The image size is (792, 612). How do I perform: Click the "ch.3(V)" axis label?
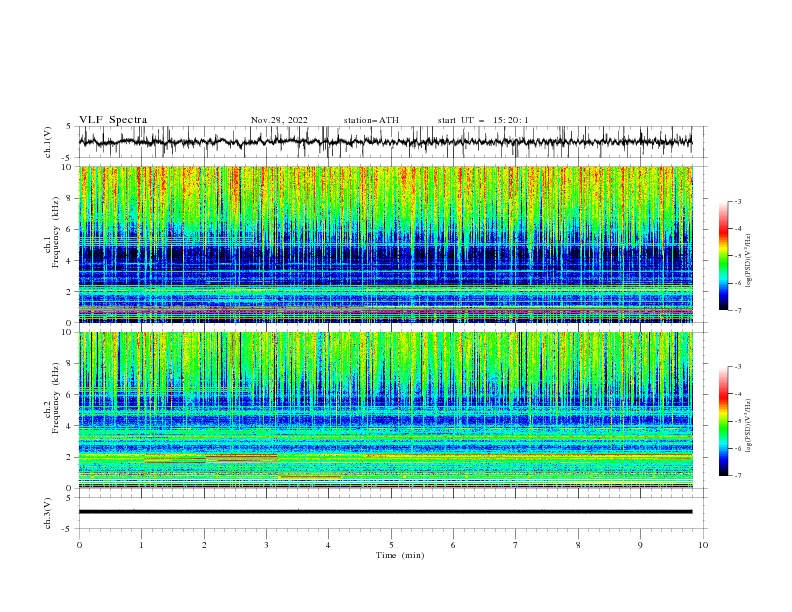[48, 513]
